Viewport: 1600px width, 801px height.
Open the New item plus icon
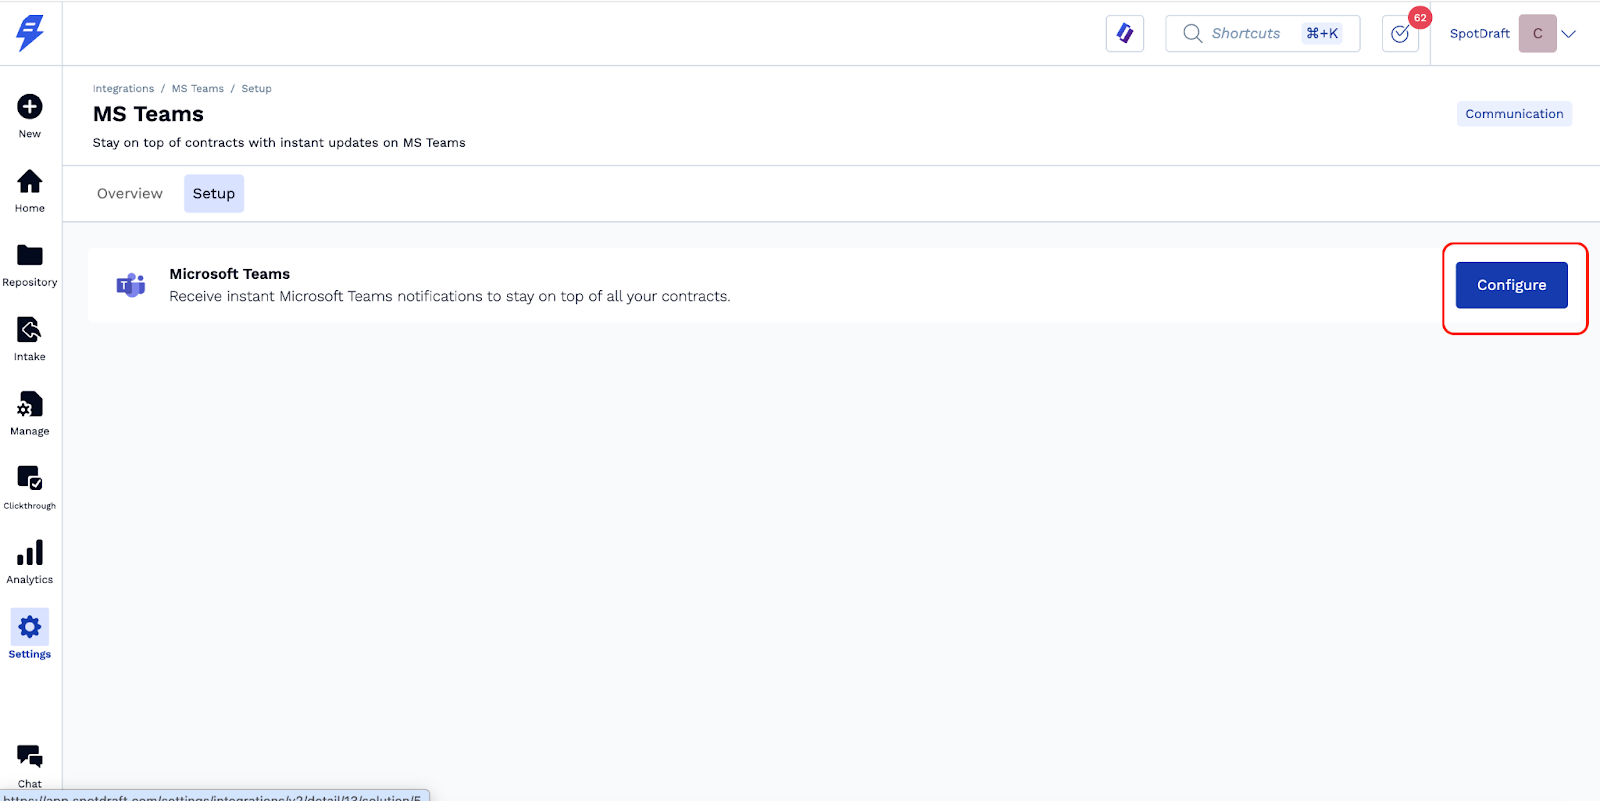coord(30,107)
